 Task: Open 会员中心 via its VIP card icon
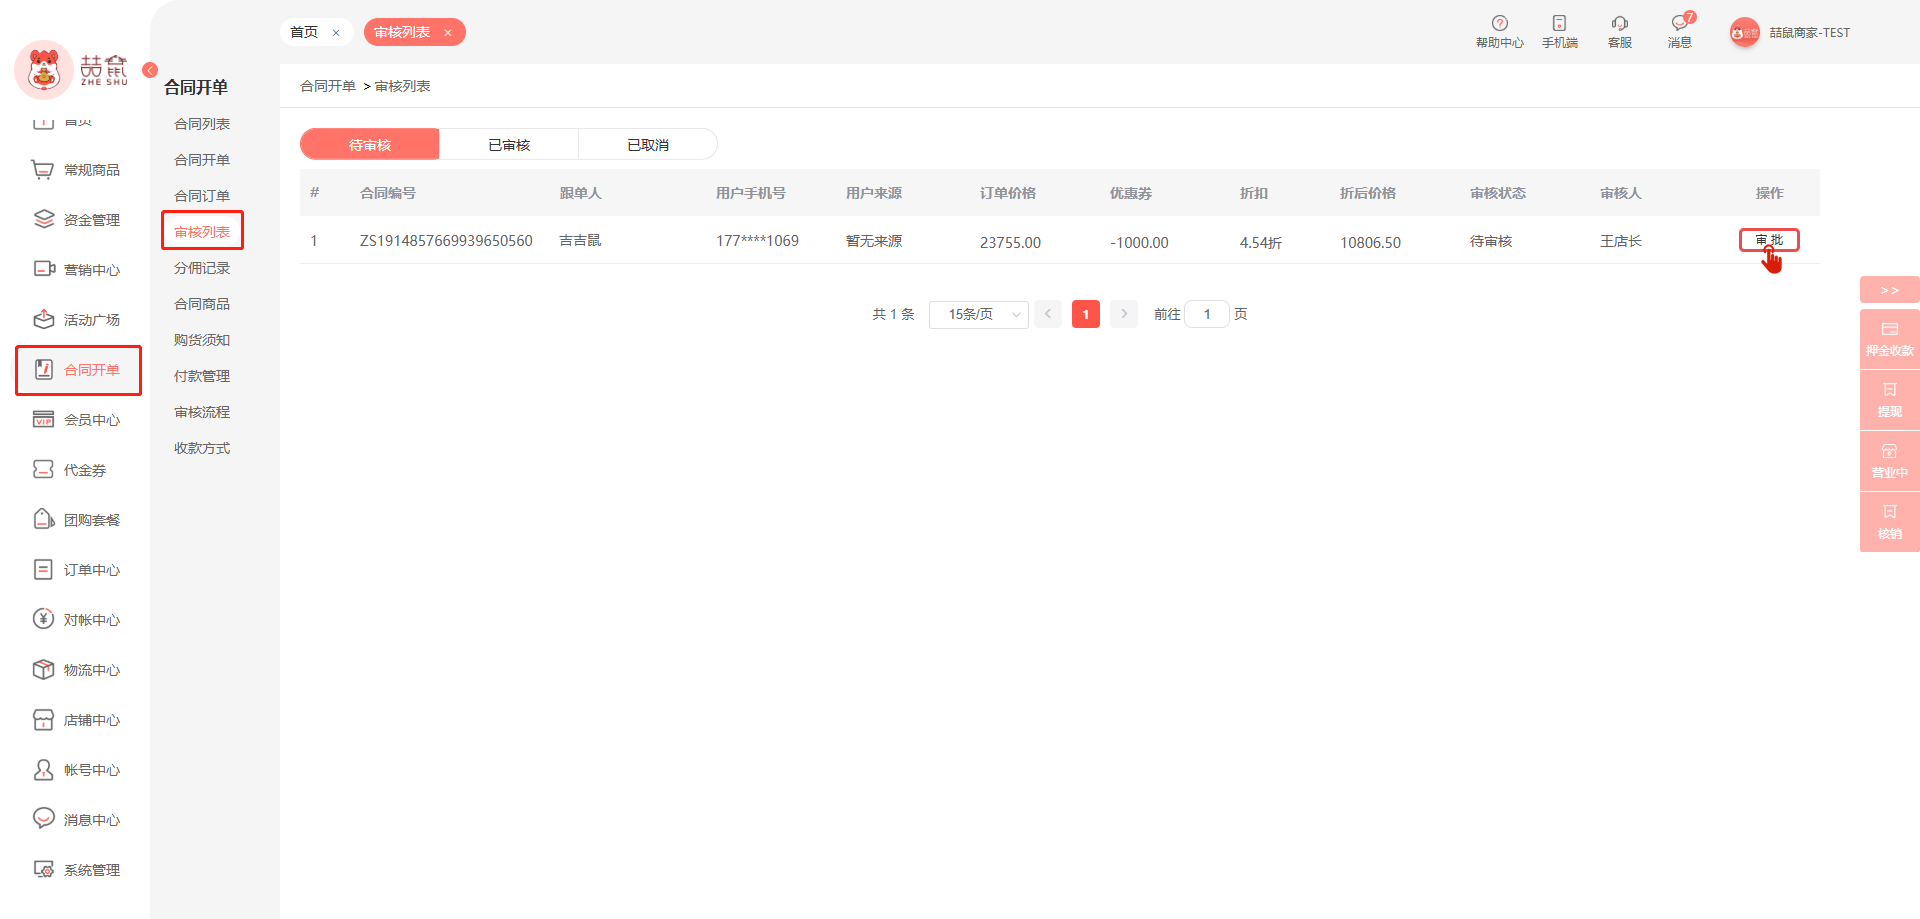pyautogui.click(x=43, y=420)
